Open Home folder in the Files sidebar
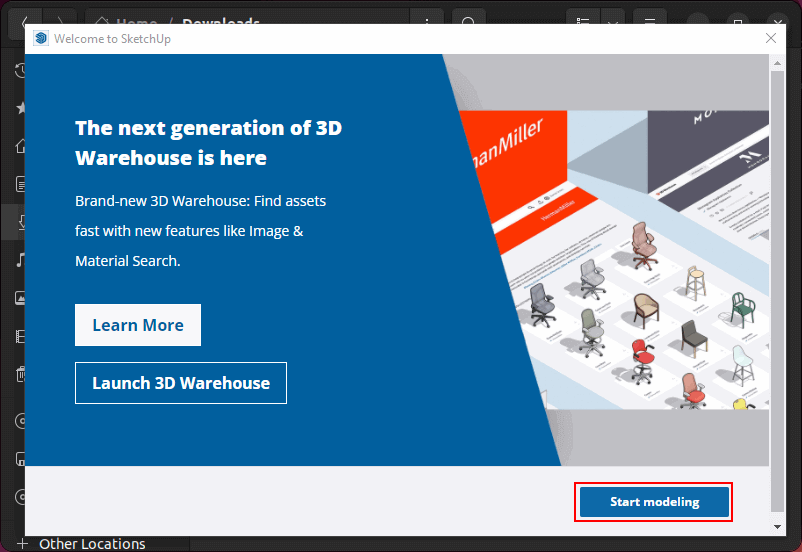The image size is (802, 552). 20,146
